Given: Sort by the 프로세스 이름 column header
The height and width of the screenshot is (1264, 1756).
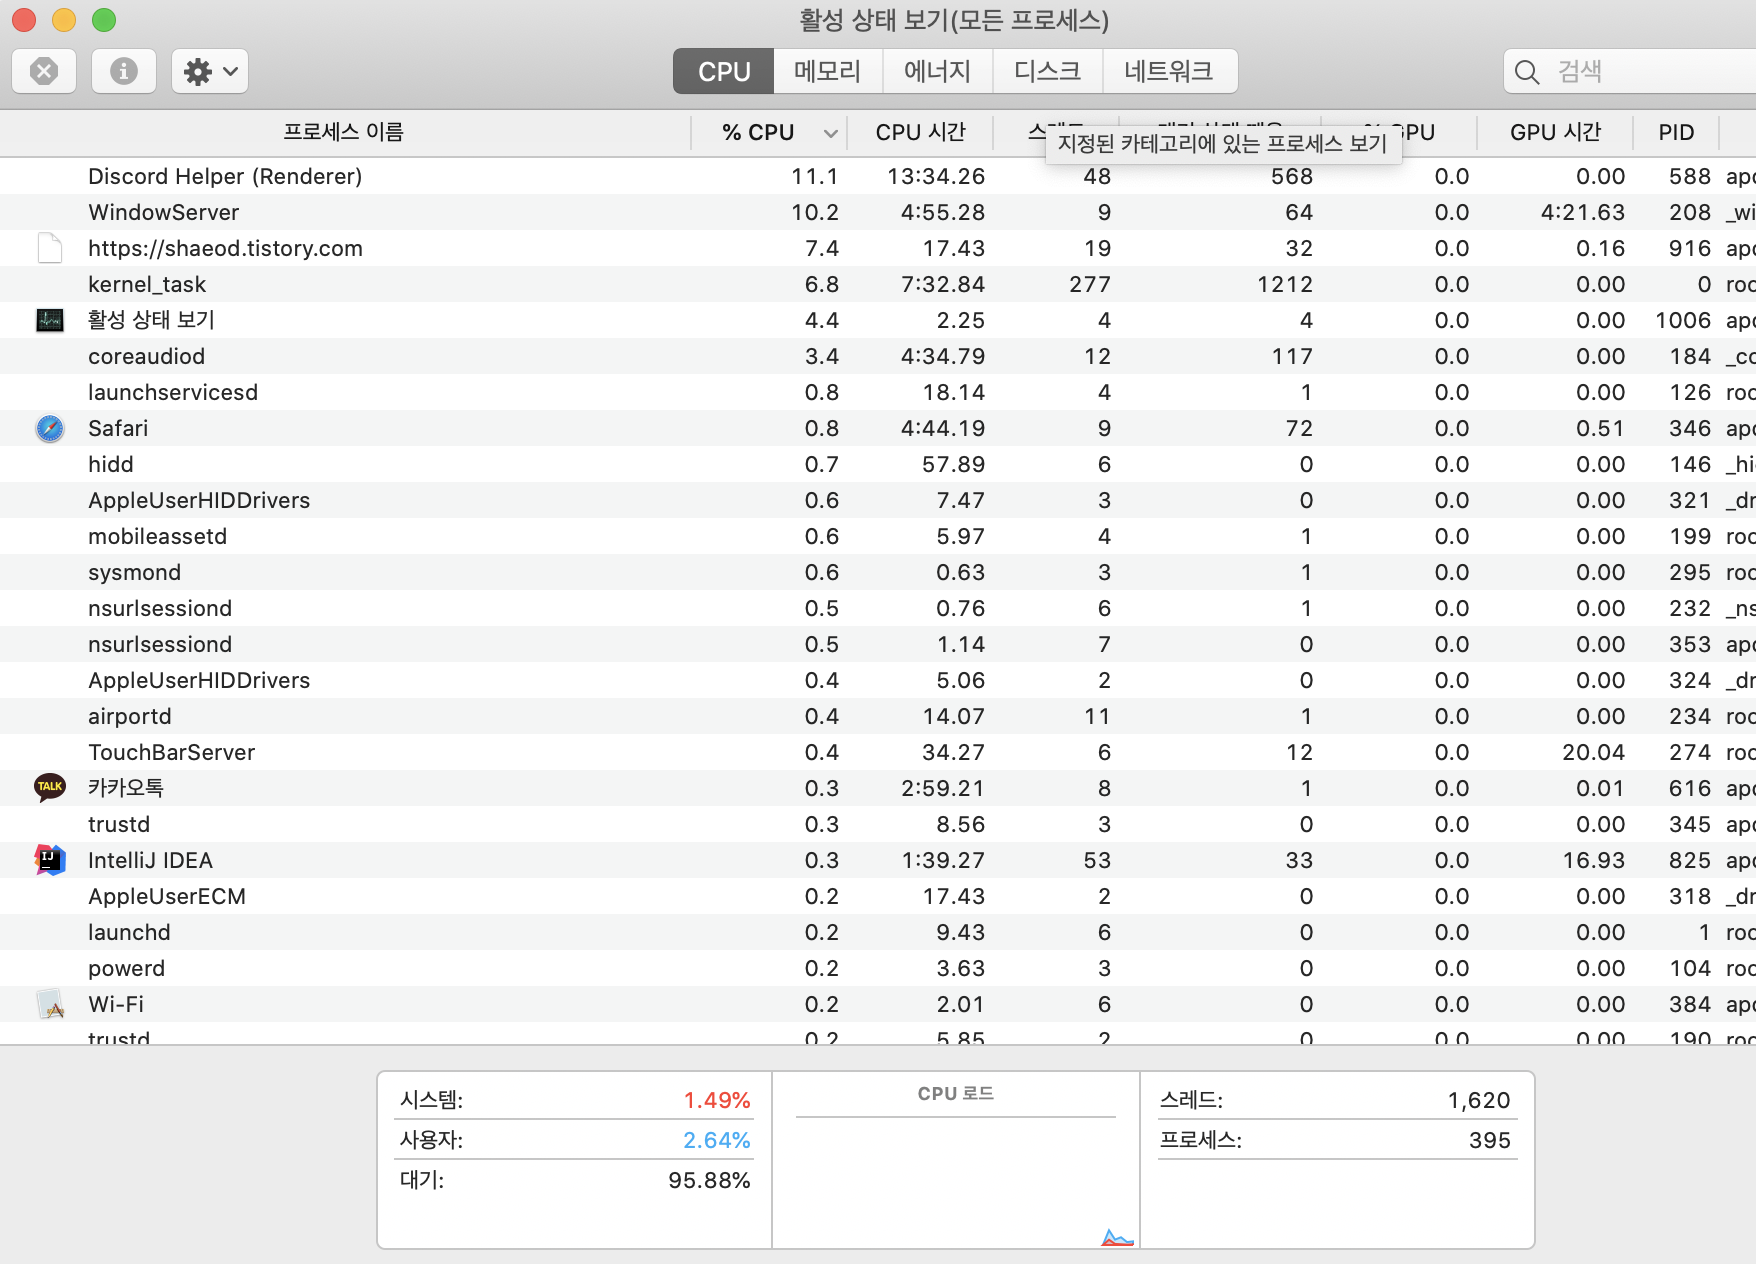Looking at the screenshot, I should pos(344,132).
